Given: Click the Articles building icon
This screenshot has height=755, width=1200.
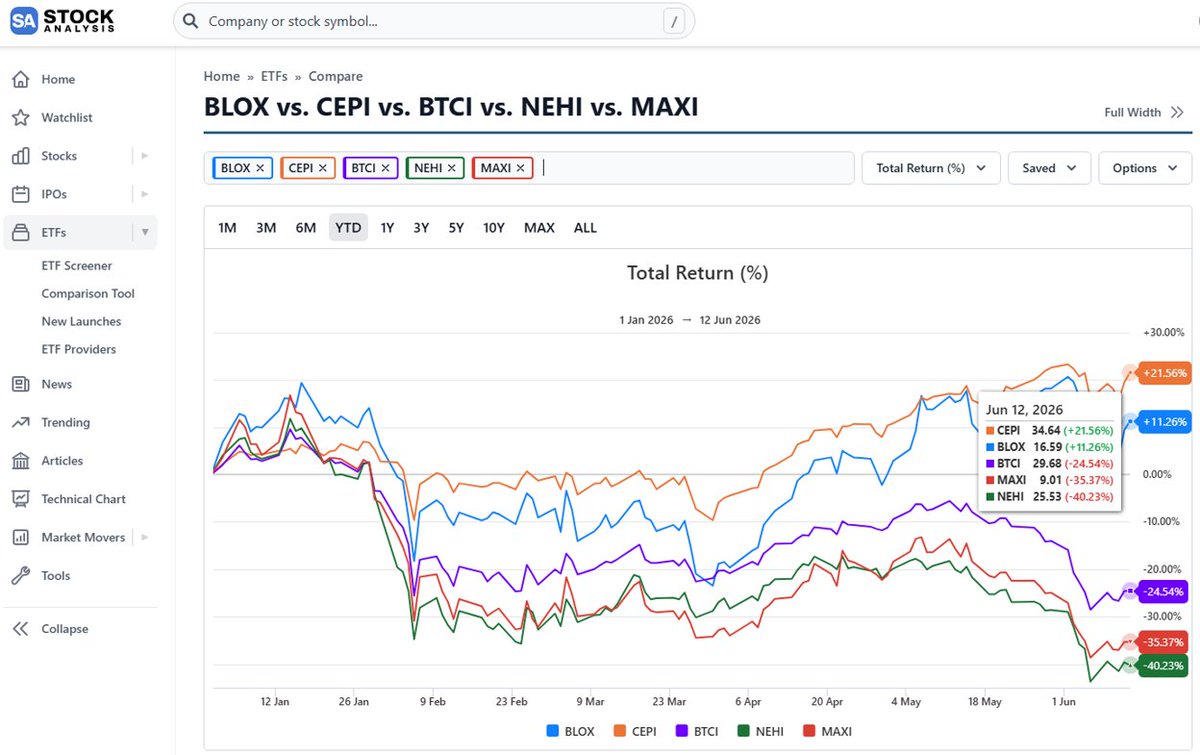Looking at the screenshot, I should (x=21, y=461).
